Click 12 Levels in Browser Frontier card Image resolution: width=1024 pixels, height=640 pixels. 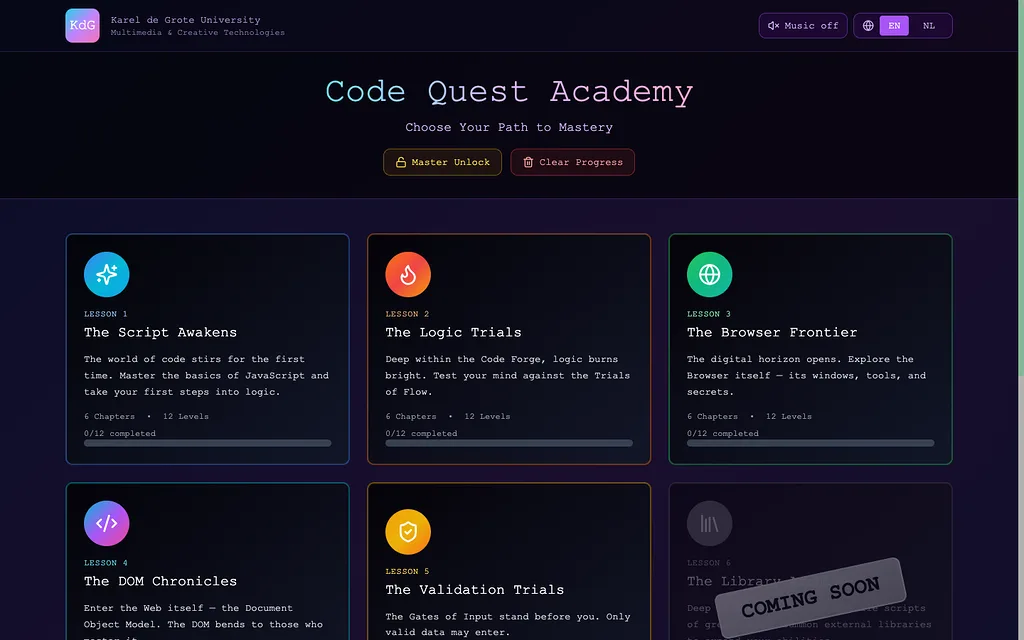(x=789, y=416)
